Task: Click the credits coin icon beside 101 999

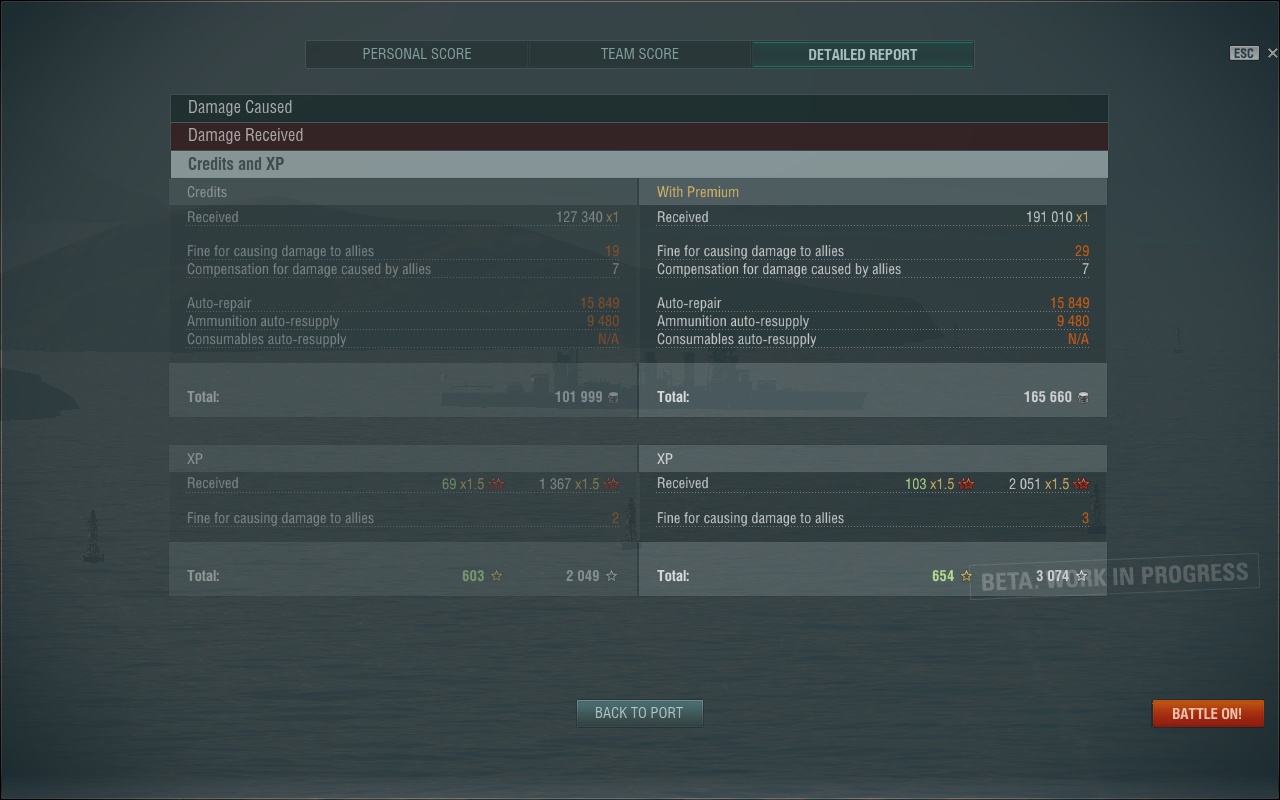Action: (613, 397)
